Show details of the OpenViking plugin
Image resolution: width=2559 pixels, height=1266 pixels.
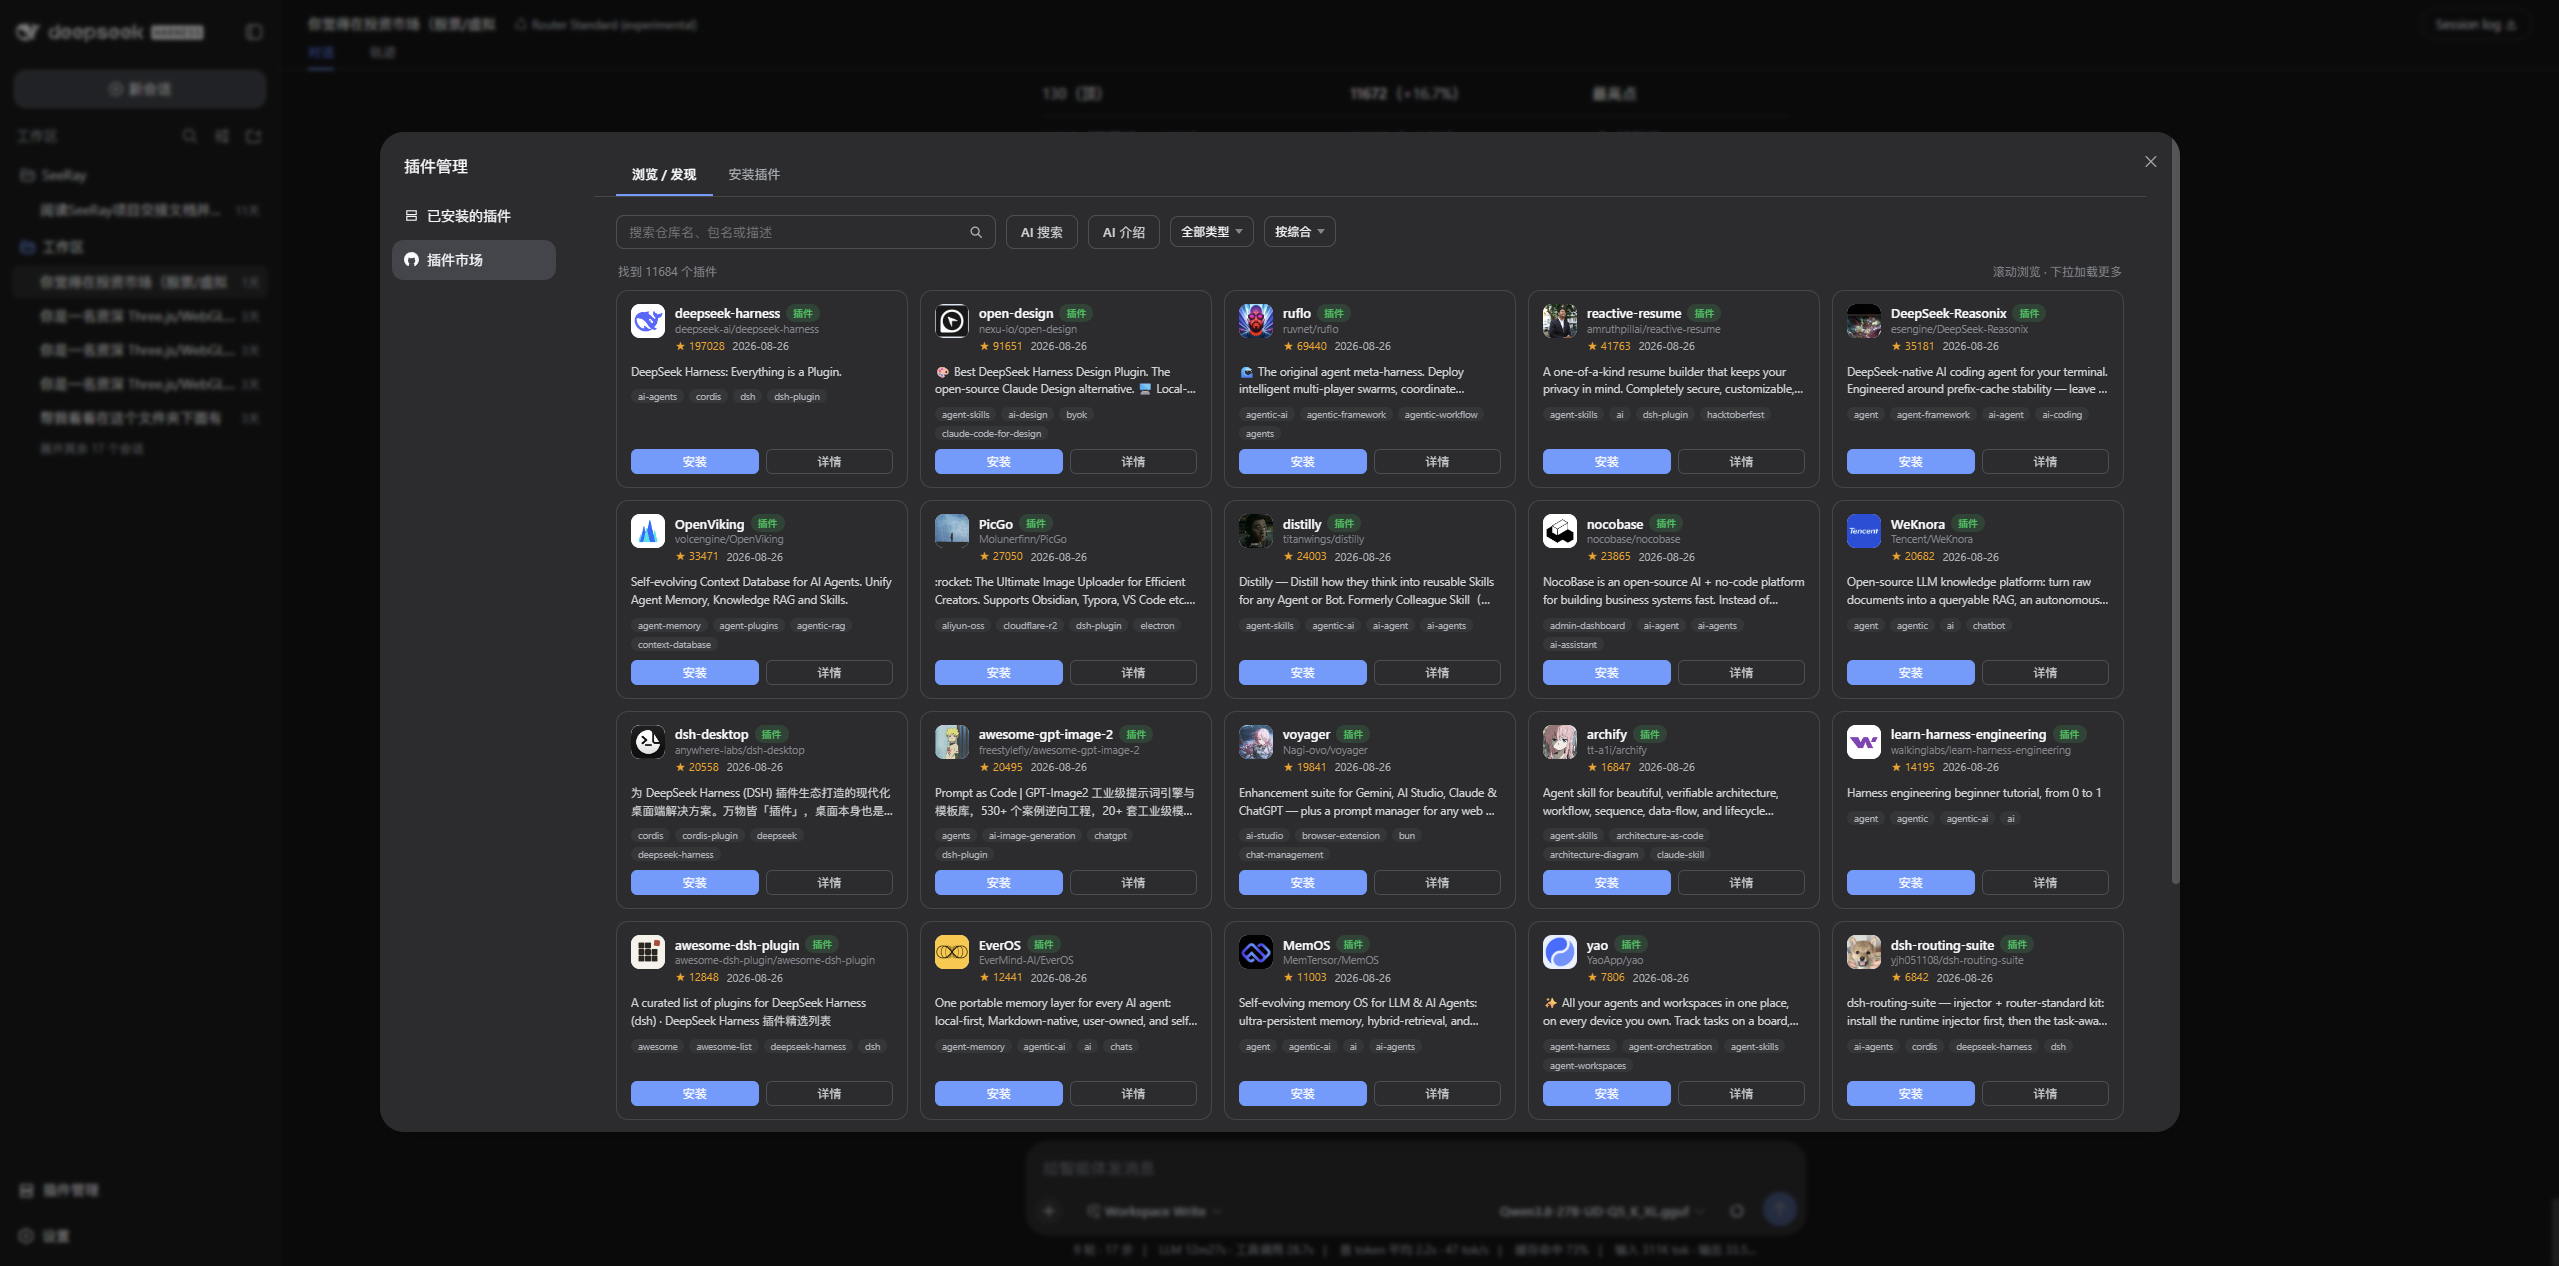click(829, 673)
